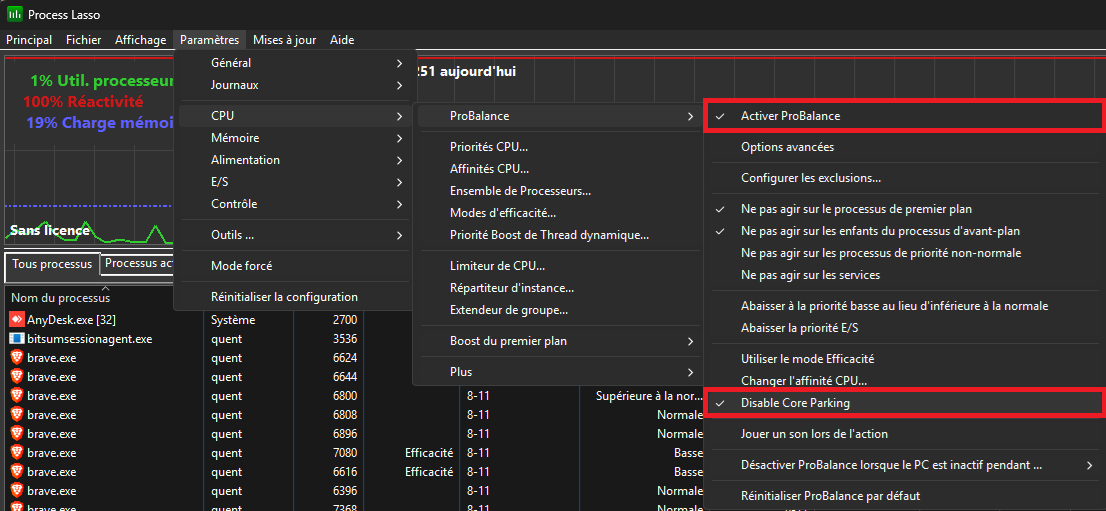Expand the Général submenu
Image resolution: width=1106 pixels, height=511 pixels.
point(293,63)
